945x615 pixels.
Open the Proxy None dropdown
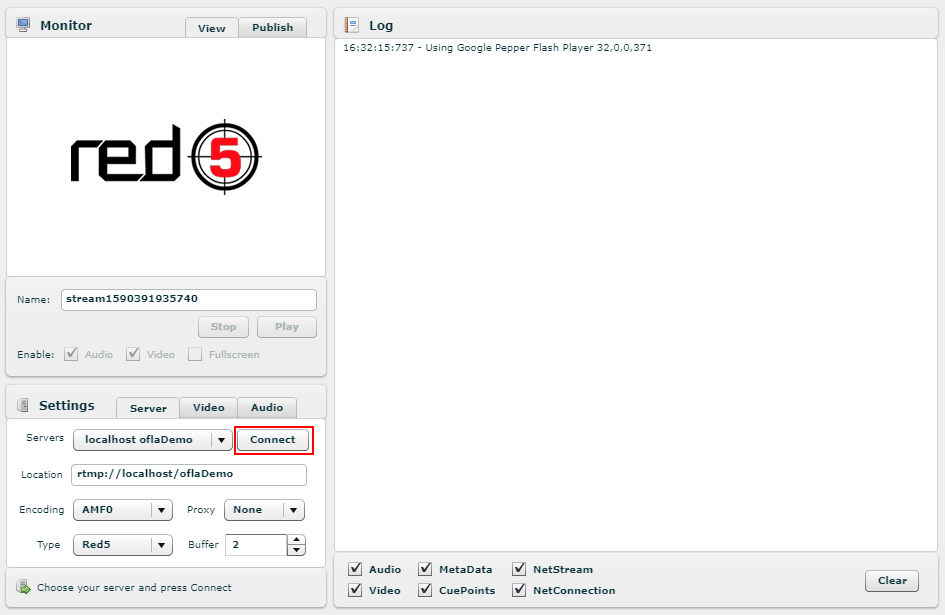click(x=265, y=510)
